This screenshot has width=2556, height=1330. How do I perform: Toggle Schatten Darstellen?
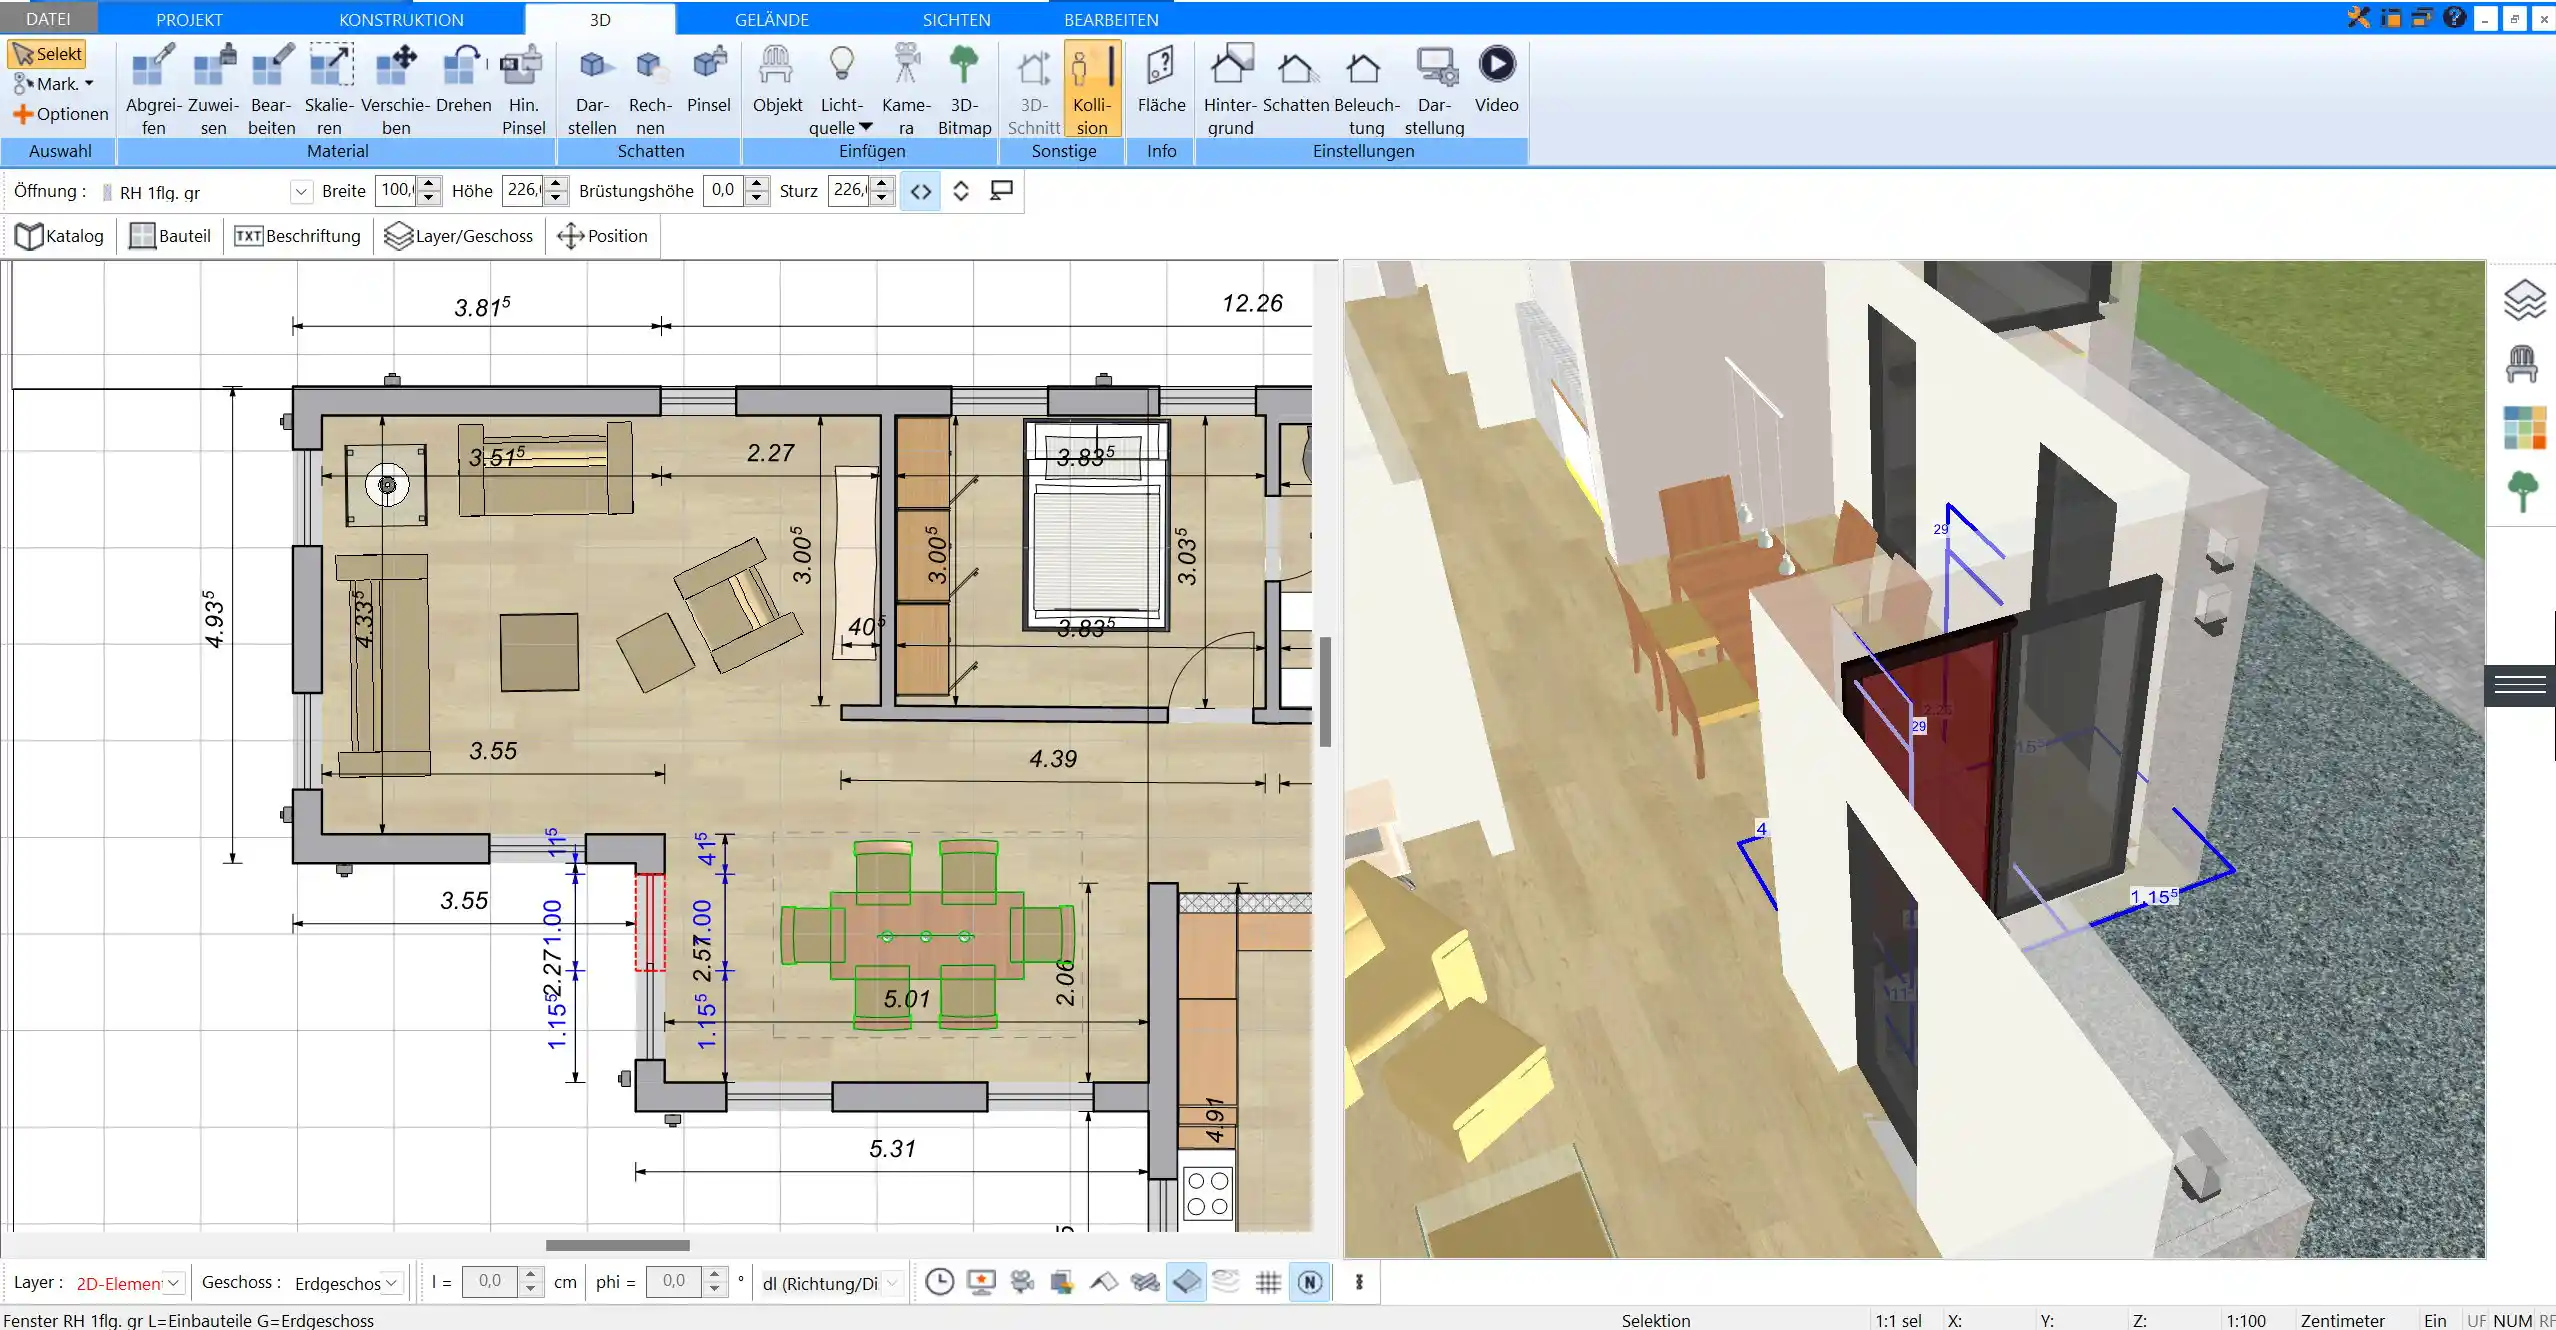(x=592, y=90)
